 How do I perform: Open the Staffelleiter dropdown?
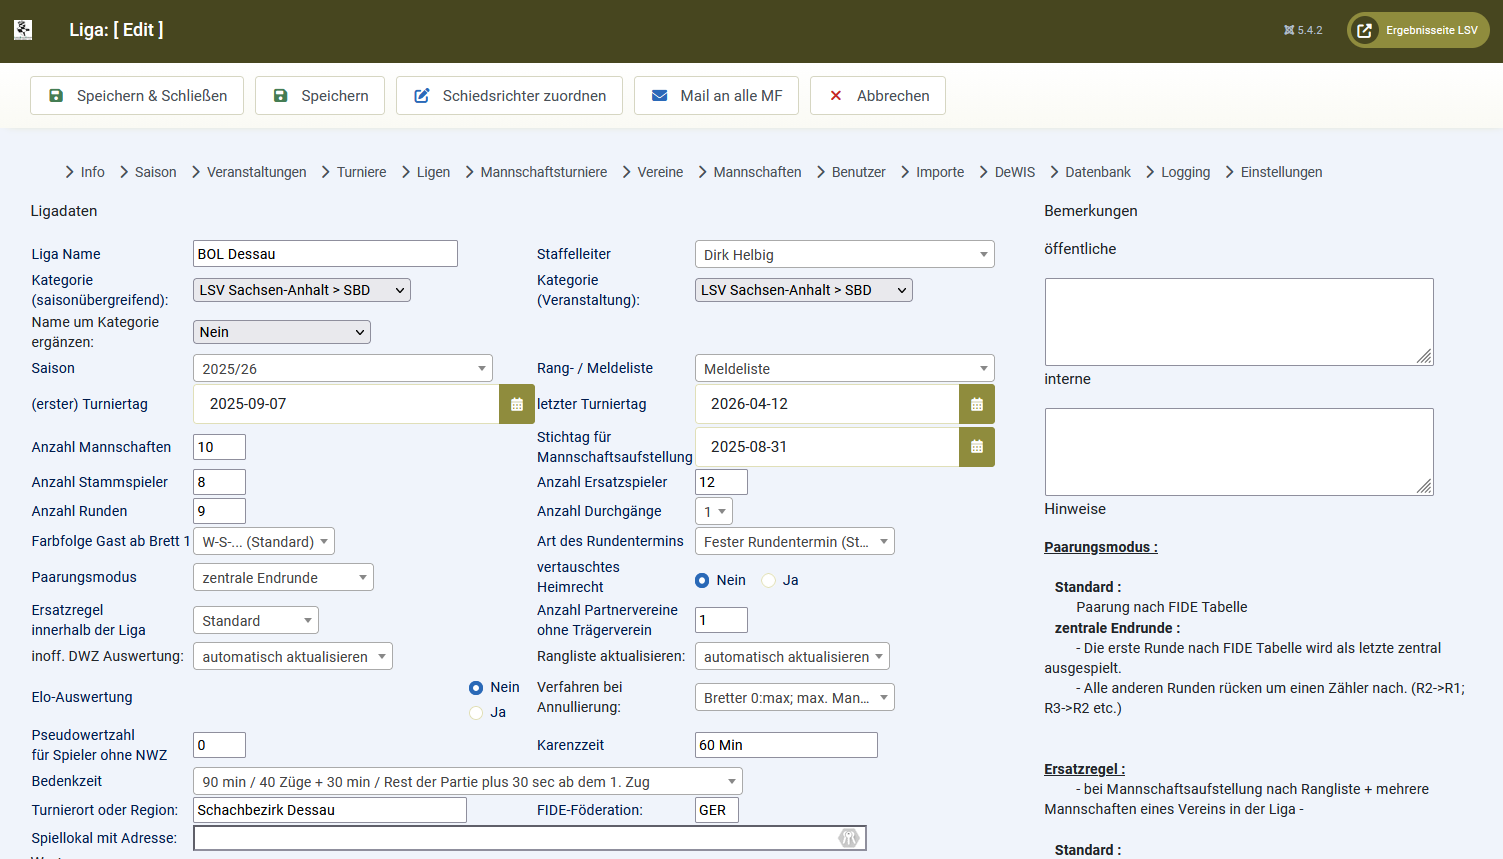pyautogui.click(x=844, y=254)
